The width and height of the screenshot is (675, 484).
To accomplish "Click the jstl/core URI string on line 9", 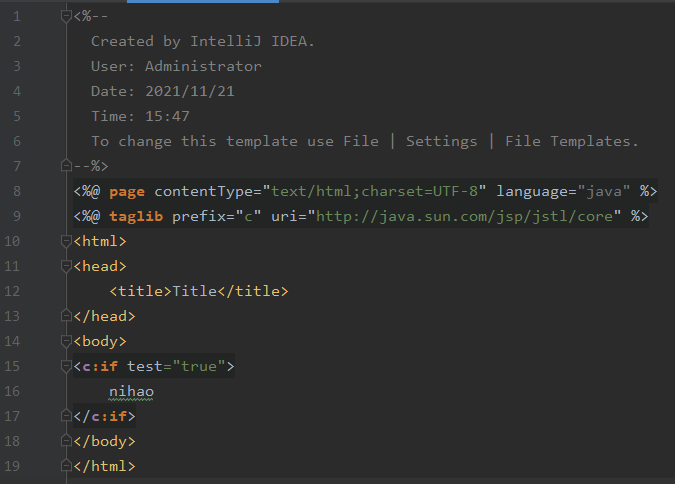I will coord(464,216).
